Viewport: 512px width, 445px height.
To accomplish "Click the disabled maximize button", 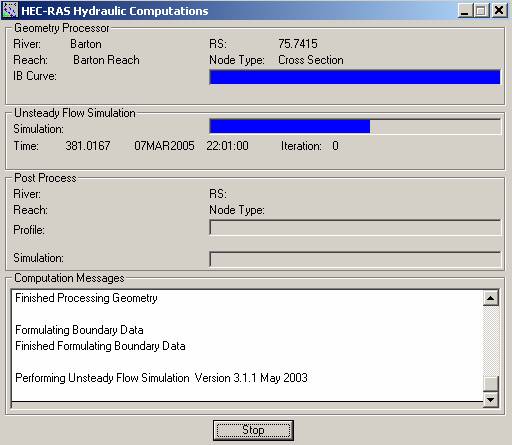I will [481, 10].
